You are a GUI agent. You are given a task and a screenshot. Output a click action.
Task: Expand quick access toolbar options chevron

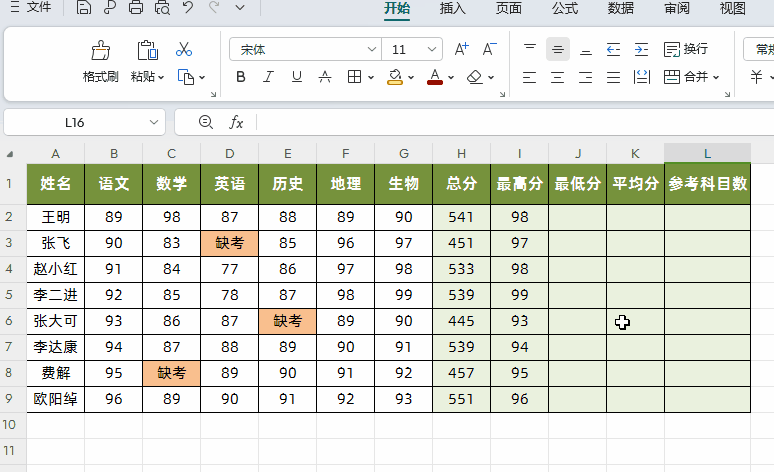tap(240, 7)
